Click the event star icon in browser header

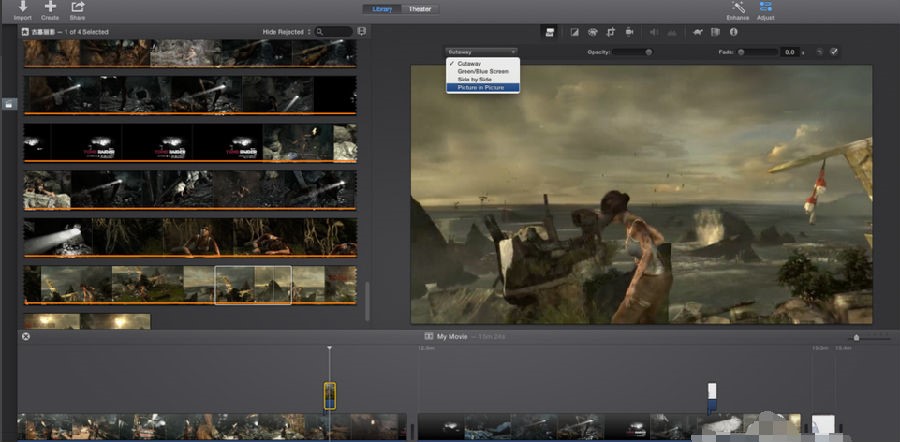(25, 32)
